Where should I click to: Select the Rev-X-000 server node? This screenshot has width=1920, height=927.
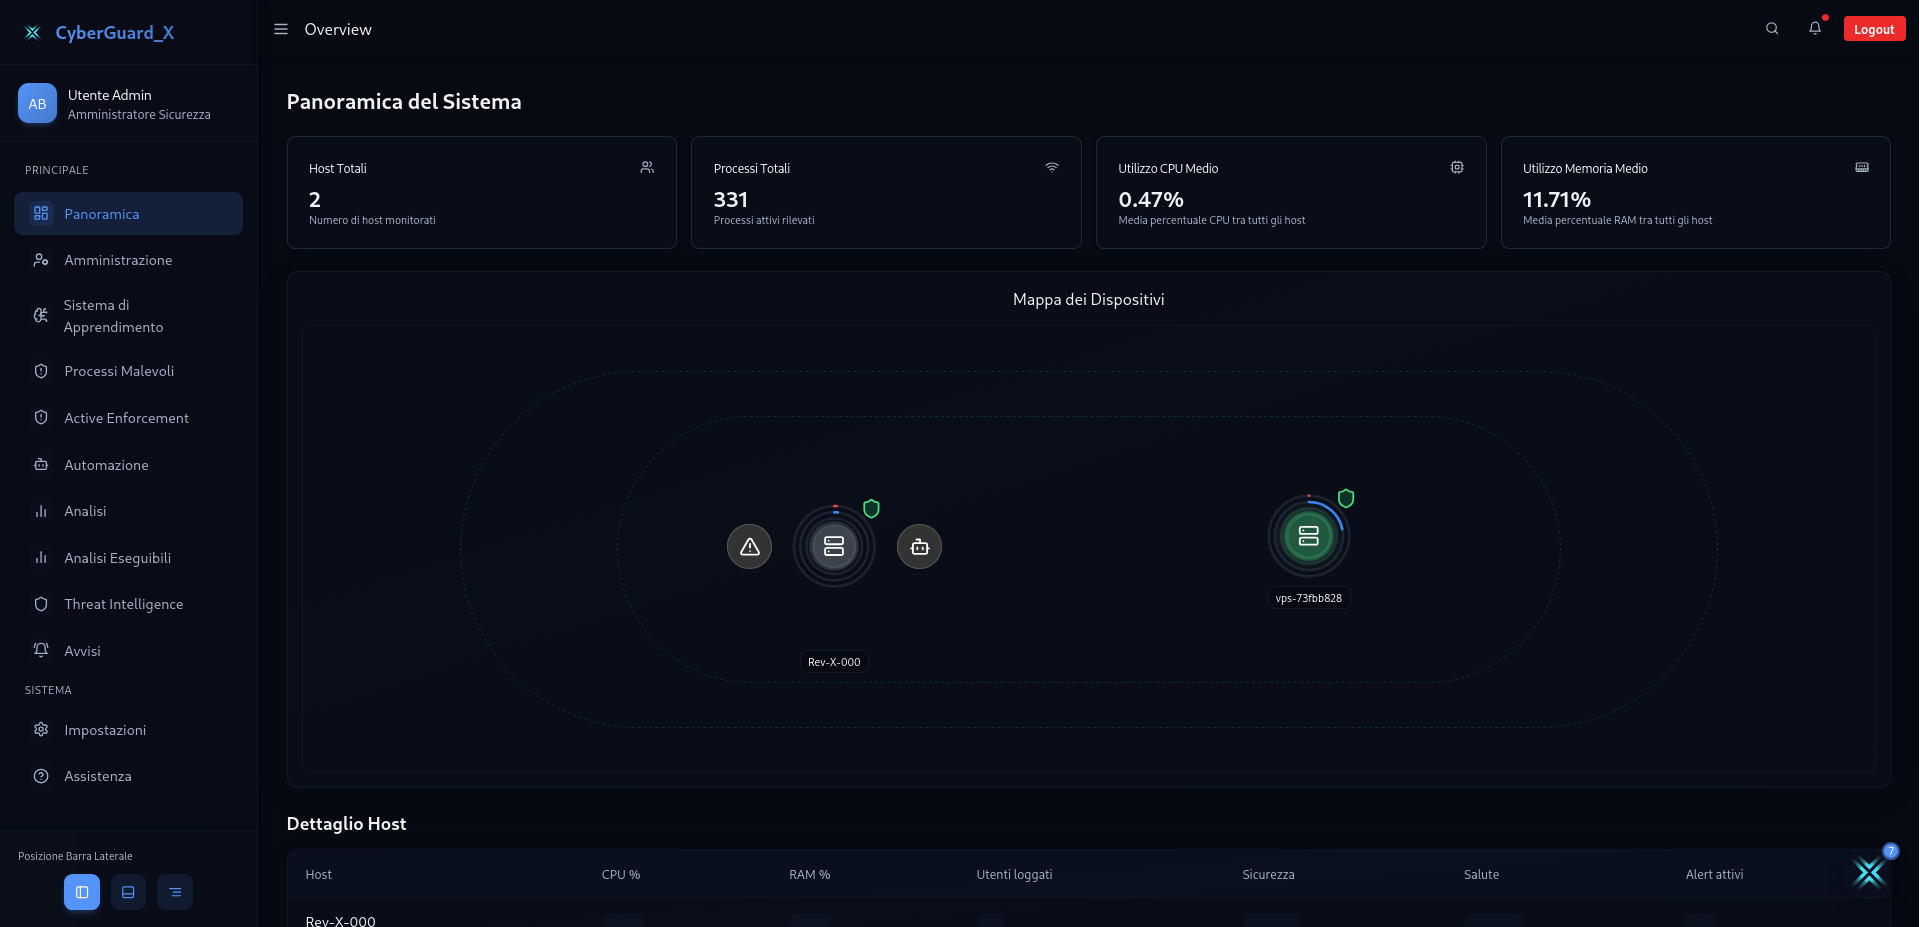tap(834, 546)
